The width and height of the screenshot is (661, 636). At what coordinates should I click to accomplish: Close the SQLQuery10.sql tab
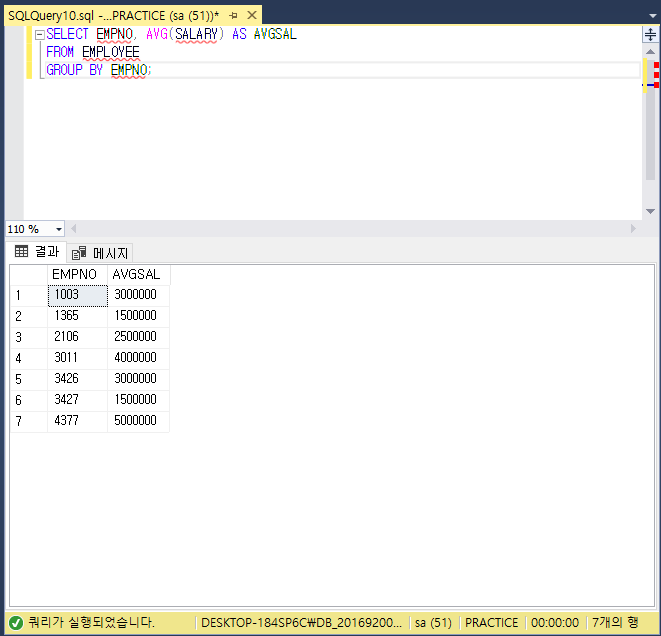coord(252,16)
